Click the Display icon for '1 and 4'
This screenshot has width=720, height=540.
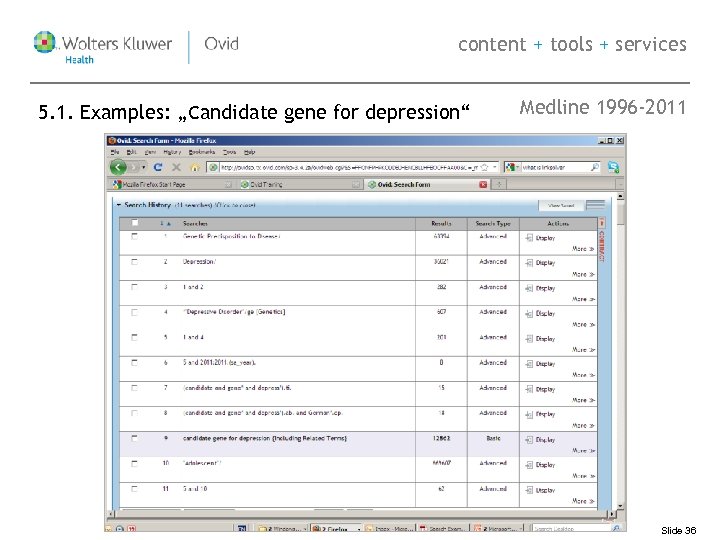click(x=529, y=339)
